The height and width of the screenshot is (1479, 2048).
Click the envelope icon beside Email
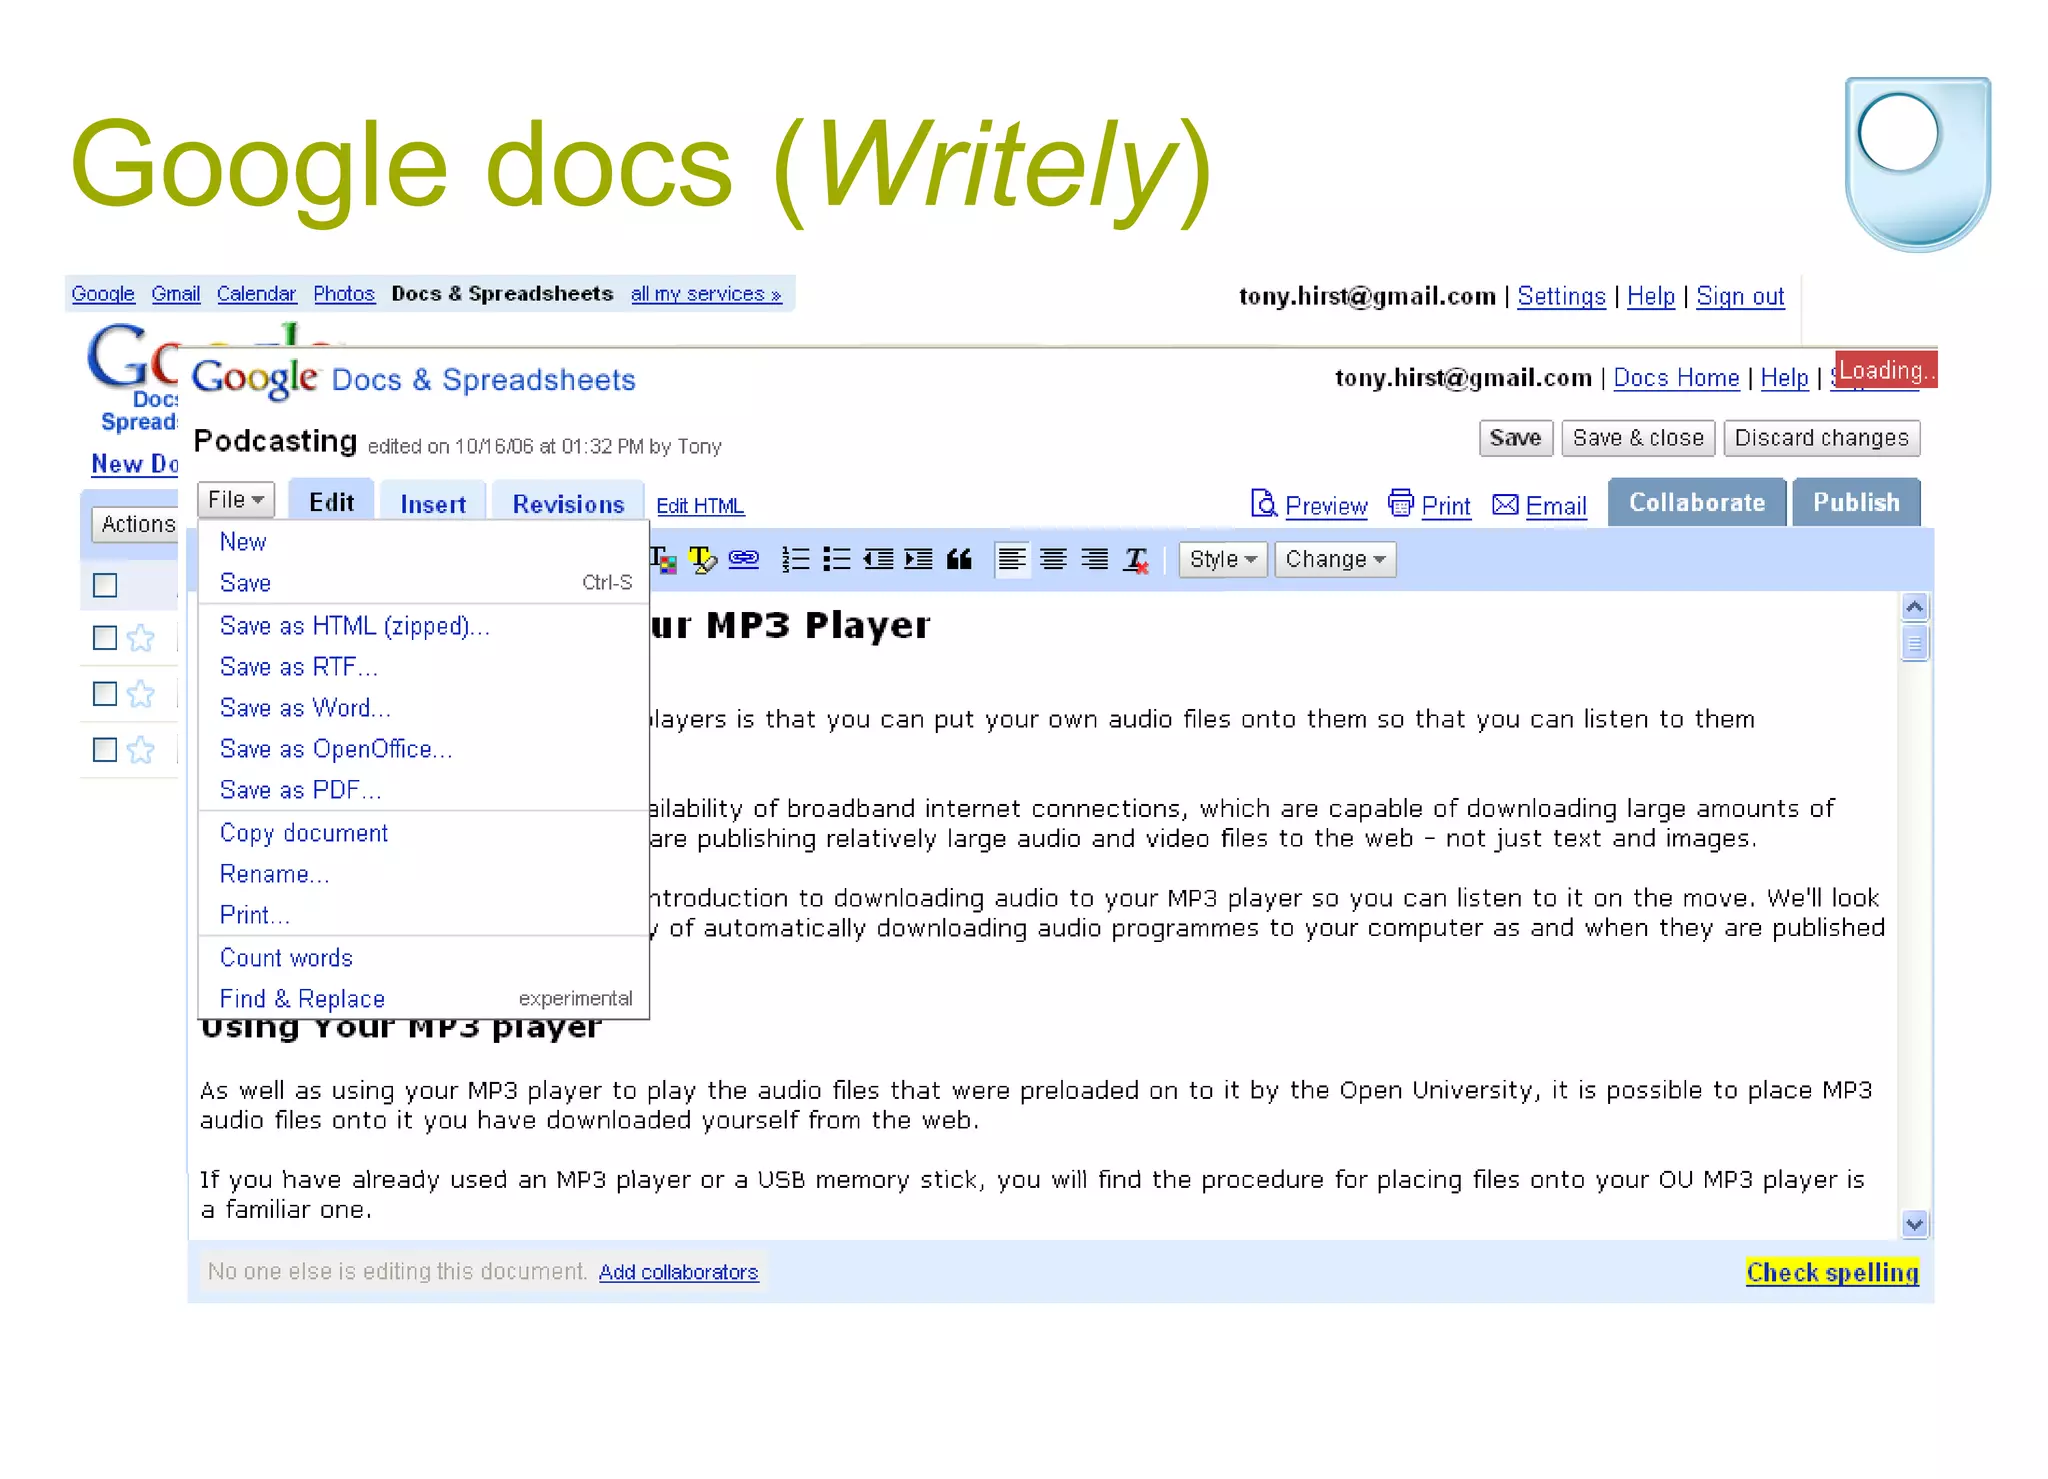point(1505,505)
